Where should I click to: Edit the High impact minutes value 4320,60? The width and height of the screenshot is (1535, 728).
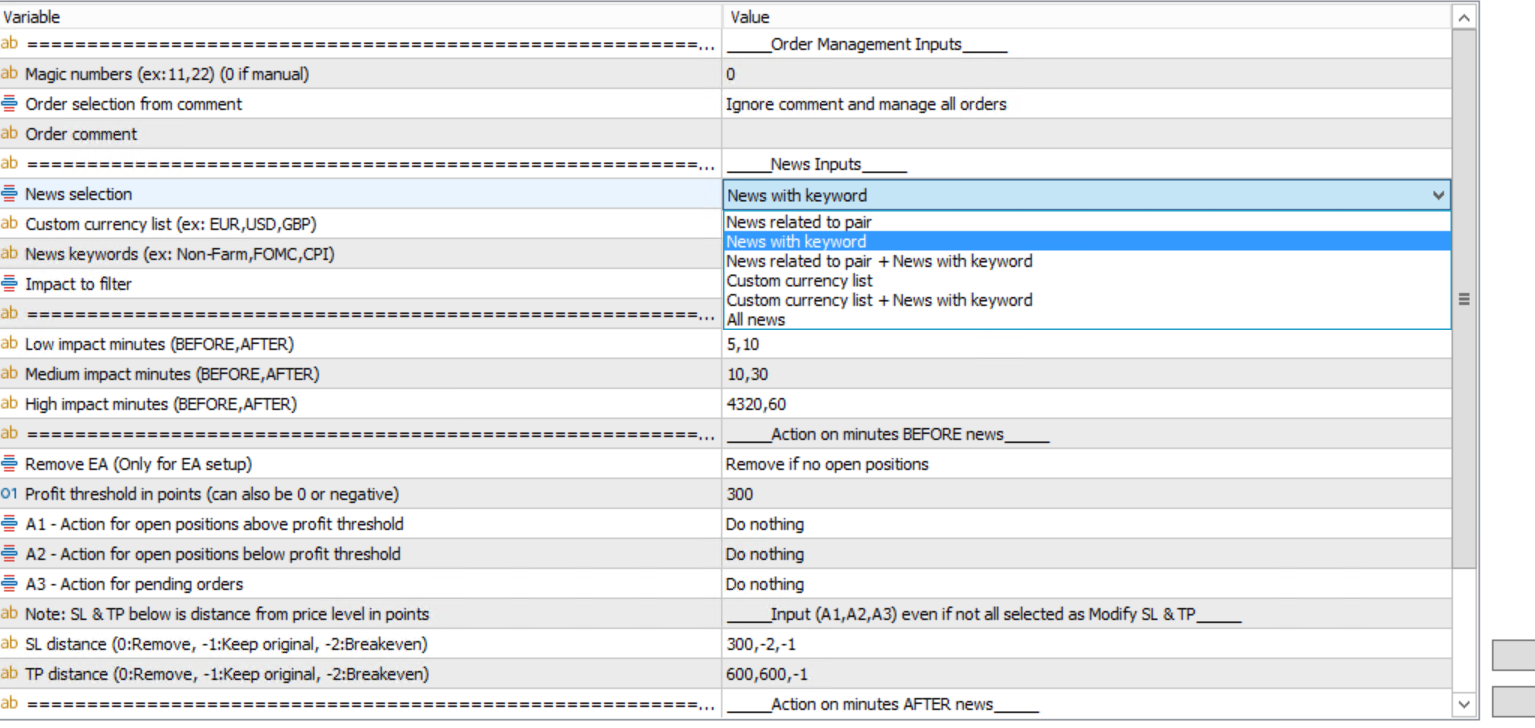coord(1086,404)
